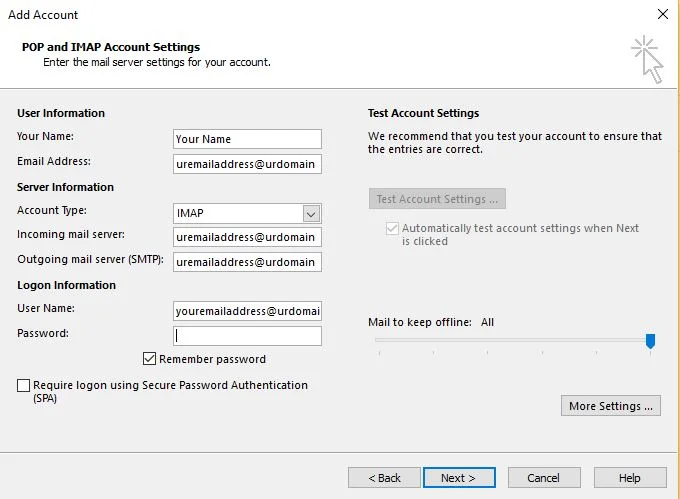
Task: Cancel the account setup
Action: (544, 477)
